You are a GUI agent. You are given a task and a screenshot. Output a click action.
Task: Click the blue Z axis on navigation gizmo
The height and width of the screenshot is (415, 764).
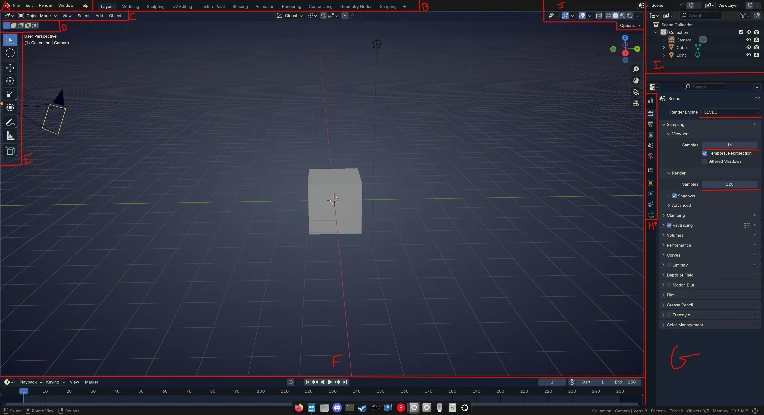click(x=625, y=38)
